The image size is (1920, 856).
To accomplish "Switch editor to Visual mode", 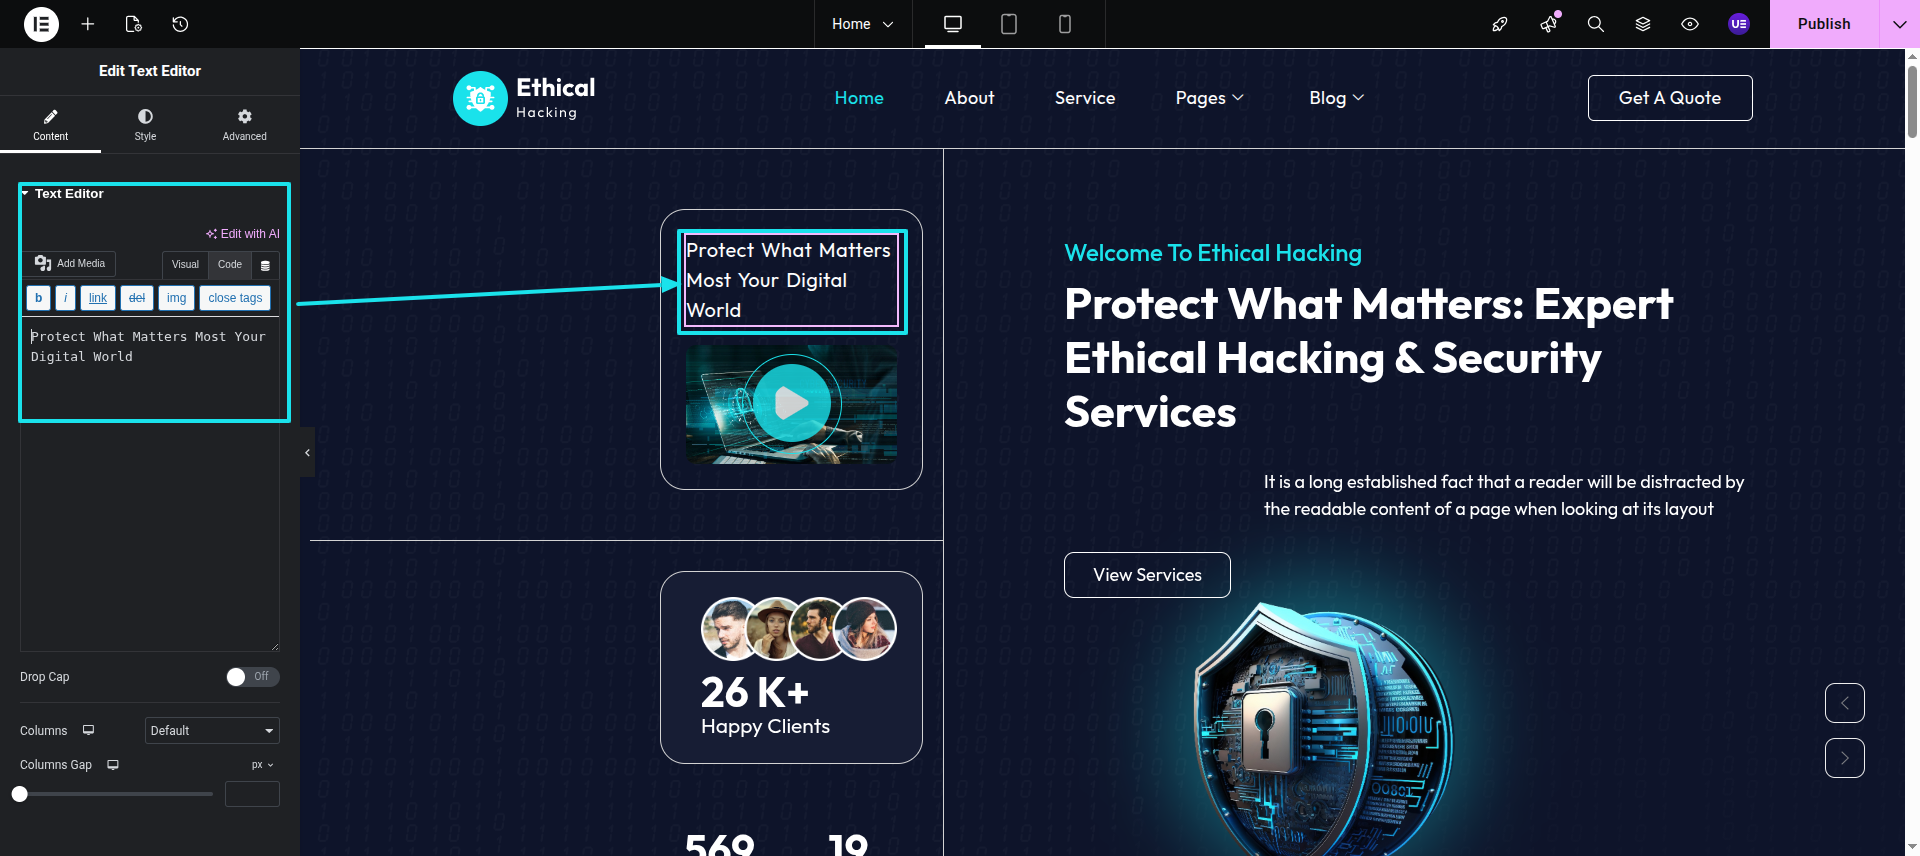I will [185, 265].
